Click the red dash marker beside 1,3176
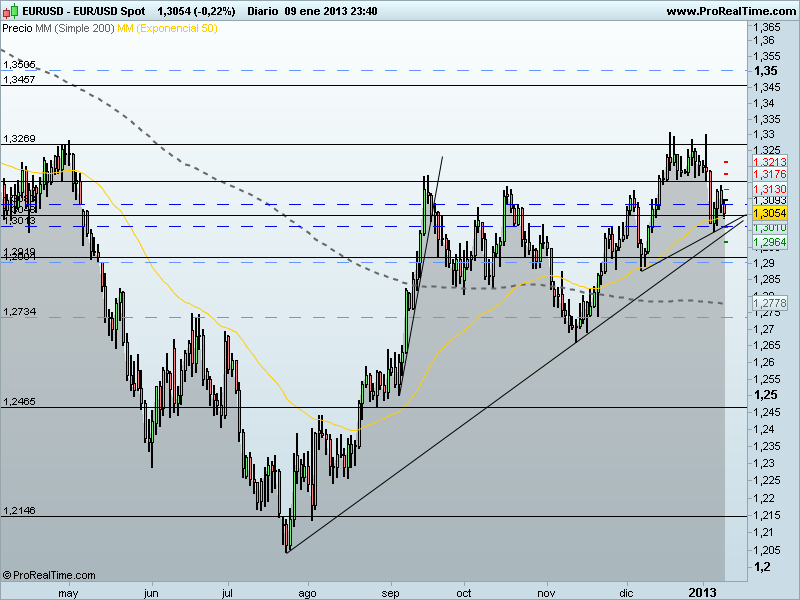The width and height of the screenshot is (800, 600). point(726,174)
